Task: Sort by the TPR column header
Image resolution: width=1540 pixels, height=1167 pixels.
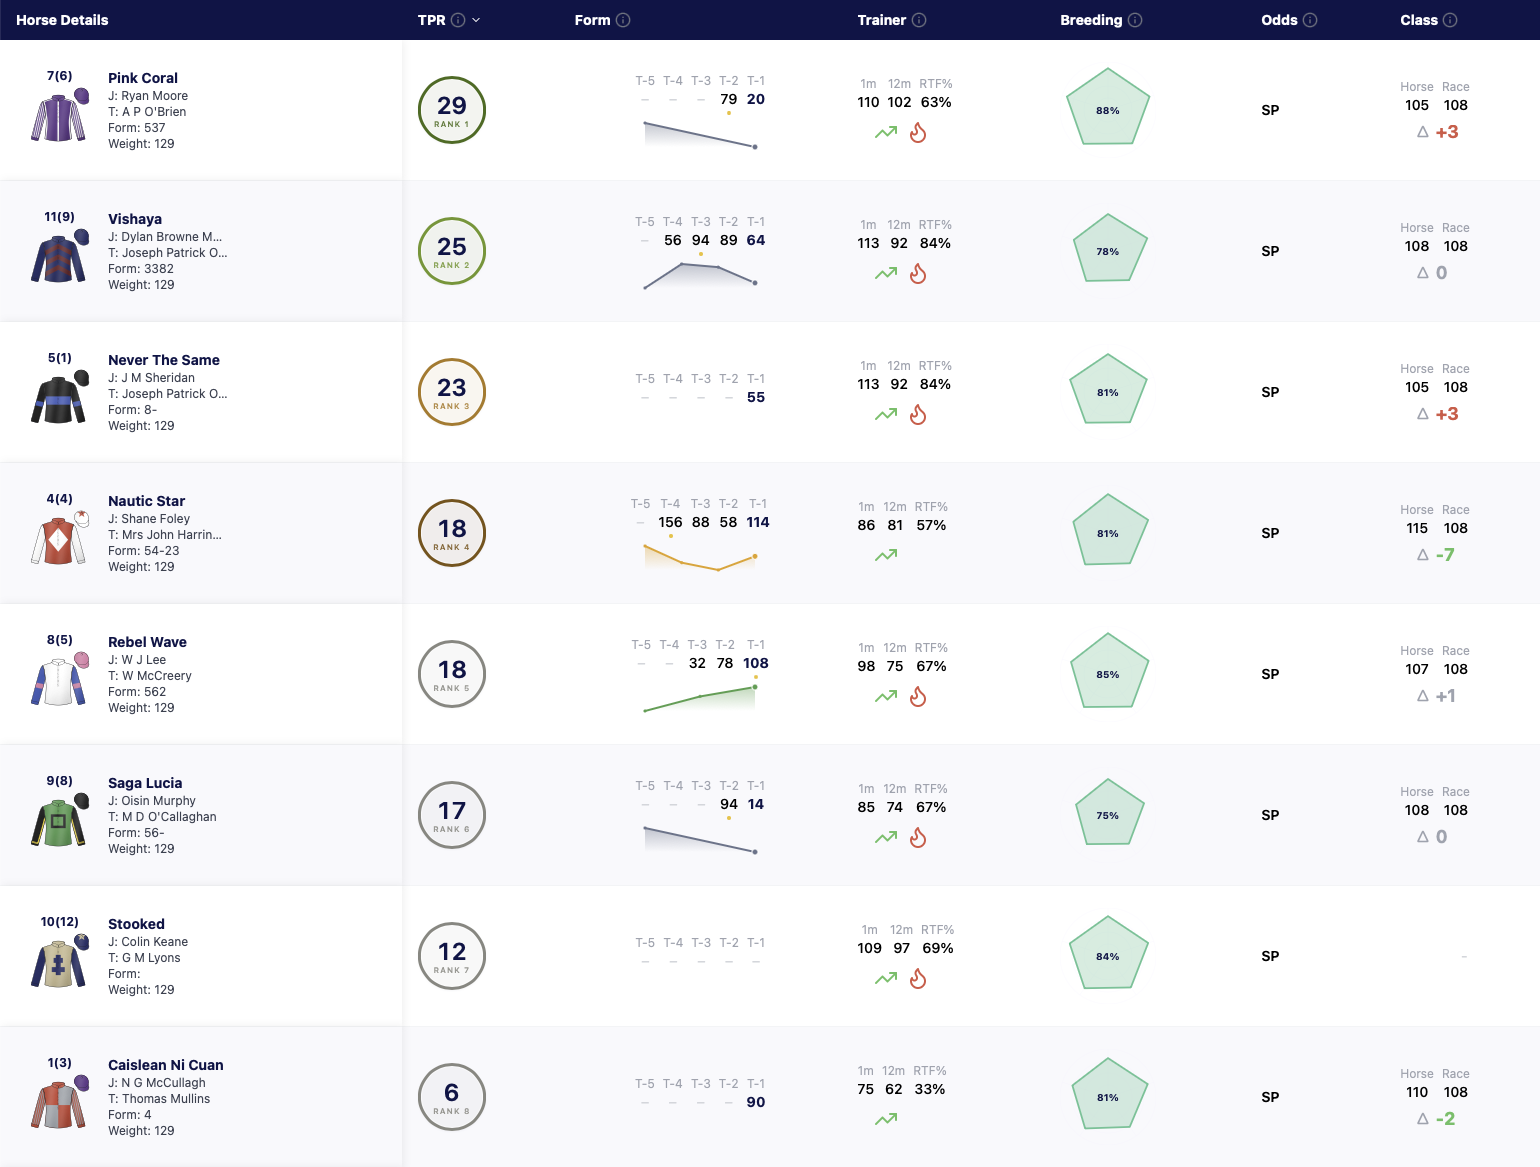Action: (x=431, y=20)
